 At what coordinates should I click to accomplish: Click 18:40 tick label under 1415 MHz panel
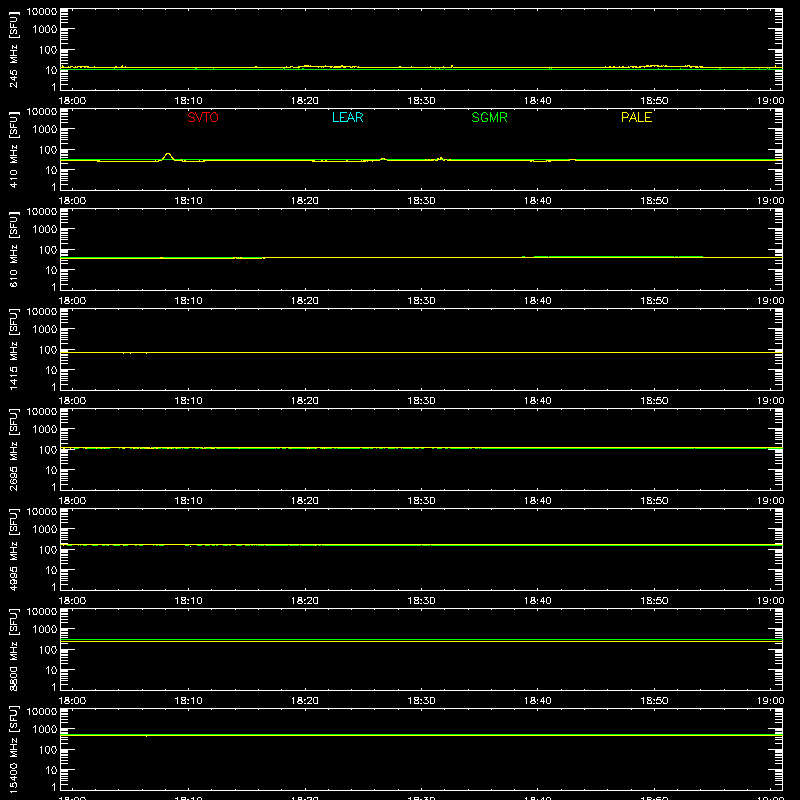pos(538,401)
